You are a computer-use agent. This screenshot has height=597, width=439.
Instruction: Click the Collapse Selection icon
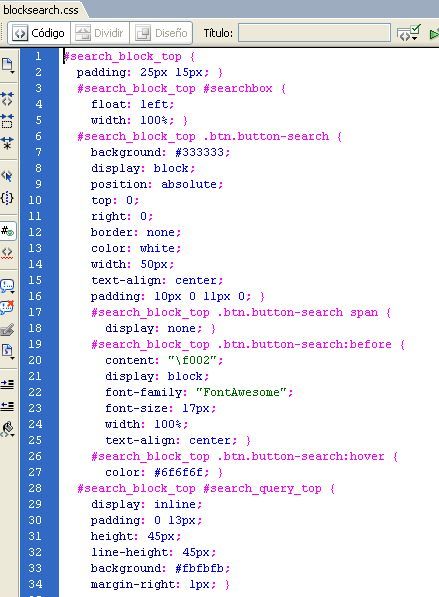(8, 121)
